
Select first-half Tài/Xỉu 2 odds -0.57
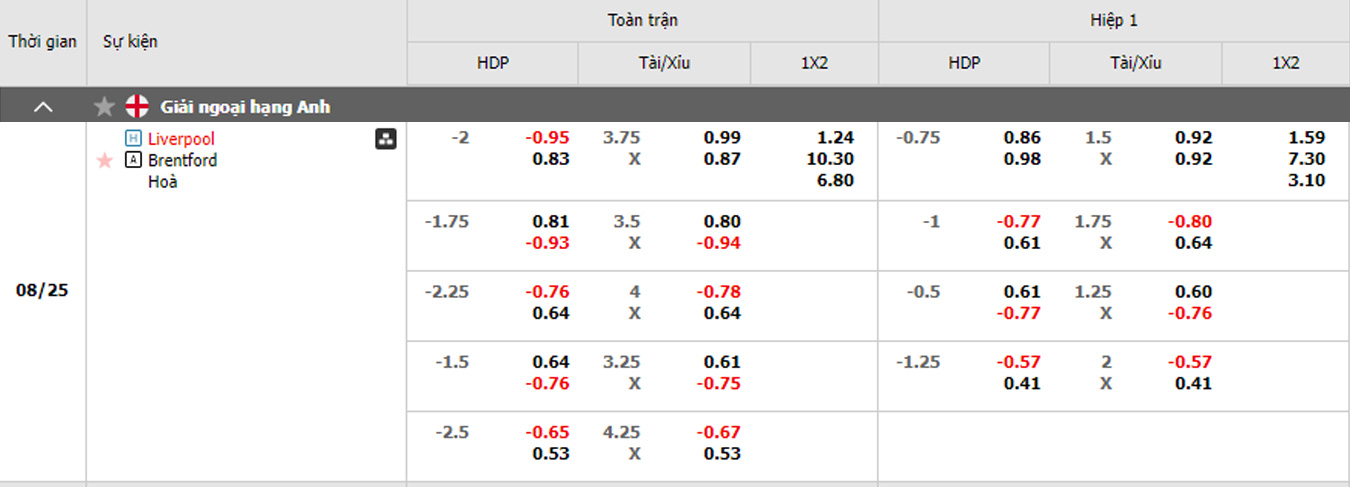click(1193, 362)
